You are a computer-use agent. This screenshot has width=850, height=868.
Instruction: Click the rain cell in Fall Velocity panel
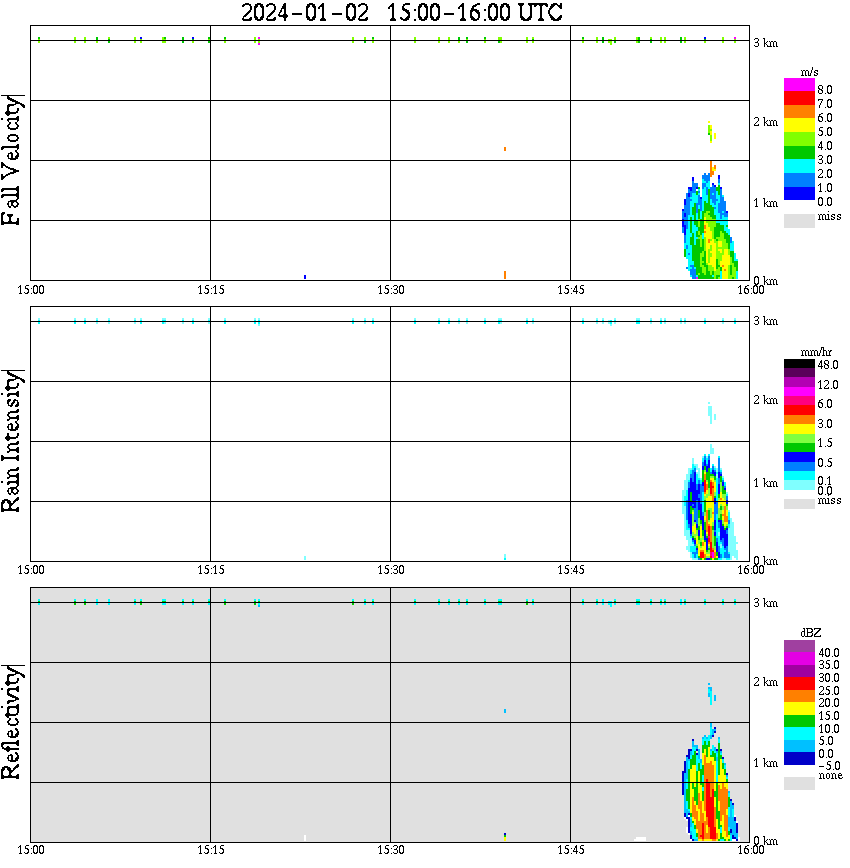[709, 227]
